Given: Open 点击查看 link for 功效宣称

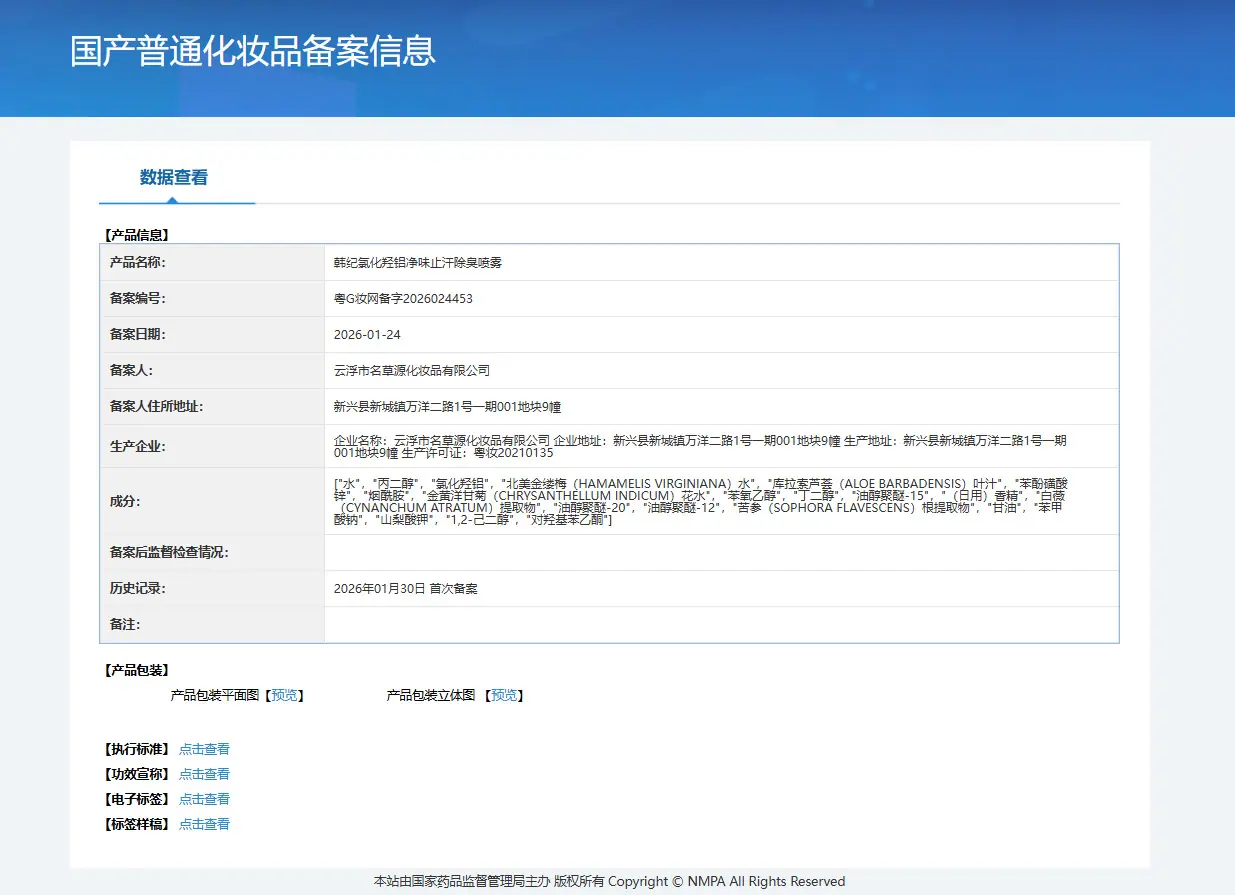Looking at the screenshot, I should point(204,774).
